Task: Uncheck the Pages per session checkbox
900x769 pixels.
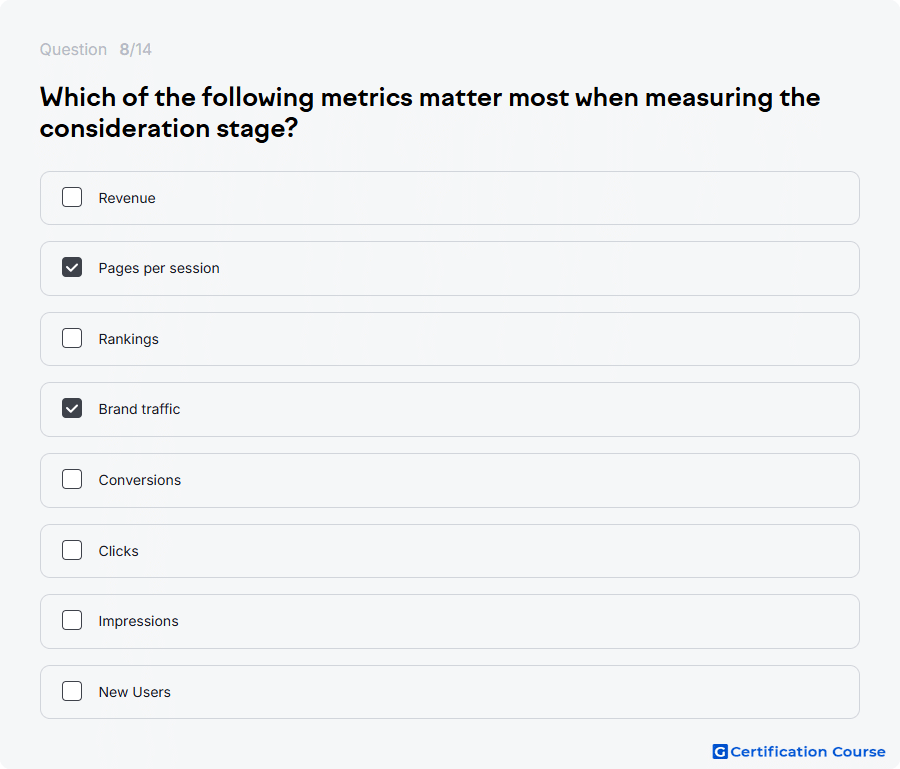Action: 72,267
